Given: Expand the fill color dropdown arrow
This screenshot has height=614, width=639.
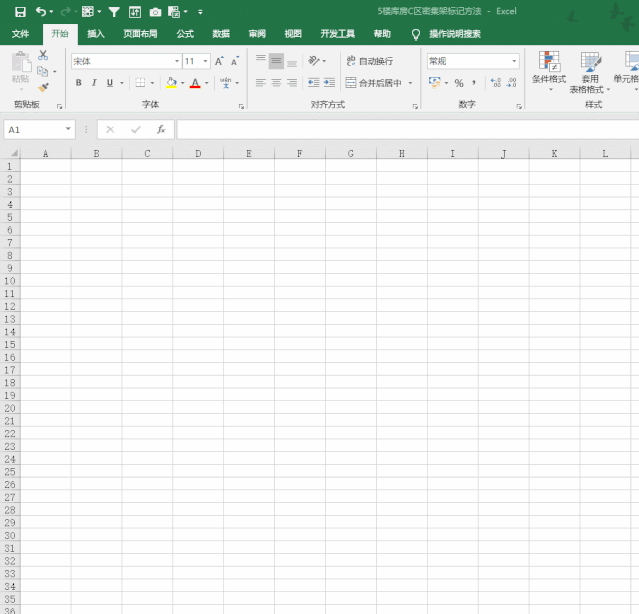Looking at the screenshot, I should click(x=183, y=83).
